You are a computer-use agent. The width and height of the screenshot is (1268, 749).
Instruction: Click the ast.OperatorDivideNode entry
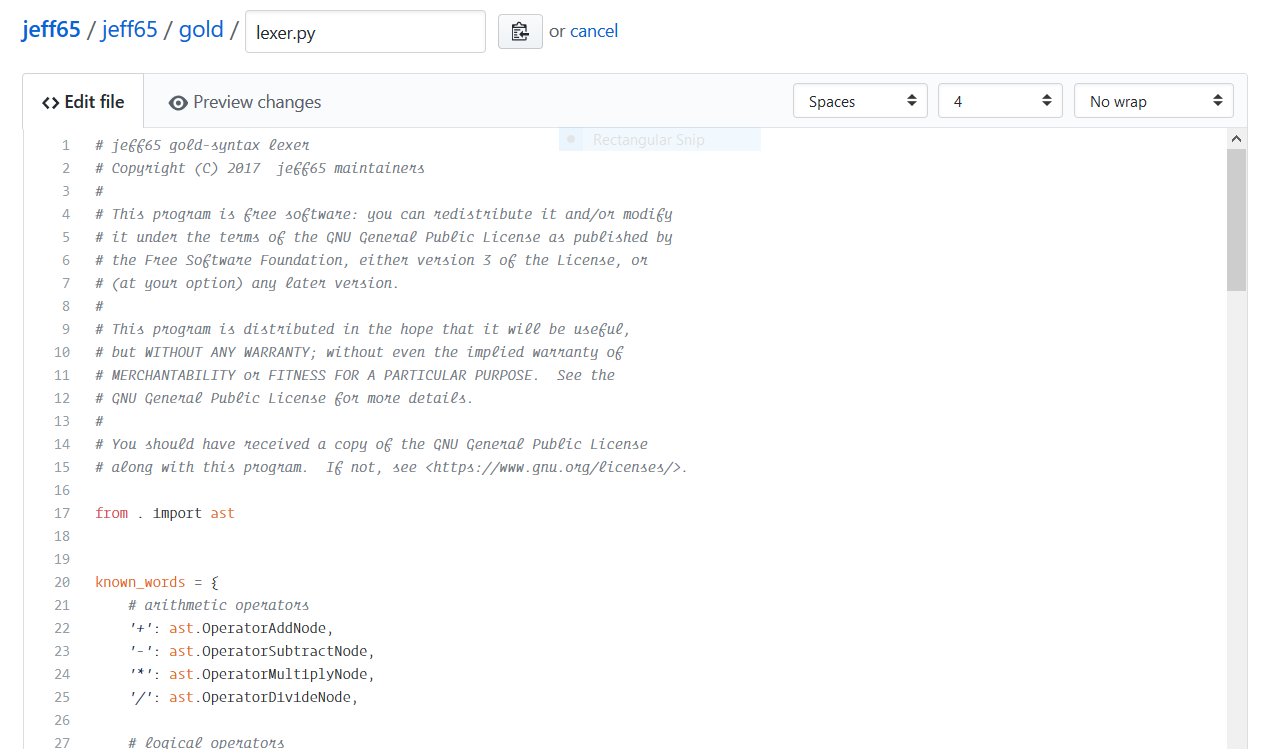(x=243, y=697)
